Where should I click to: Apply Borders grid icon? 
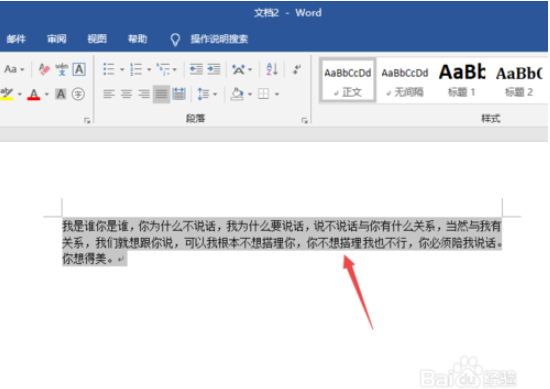pyautogui.click(x=263, y=94)
